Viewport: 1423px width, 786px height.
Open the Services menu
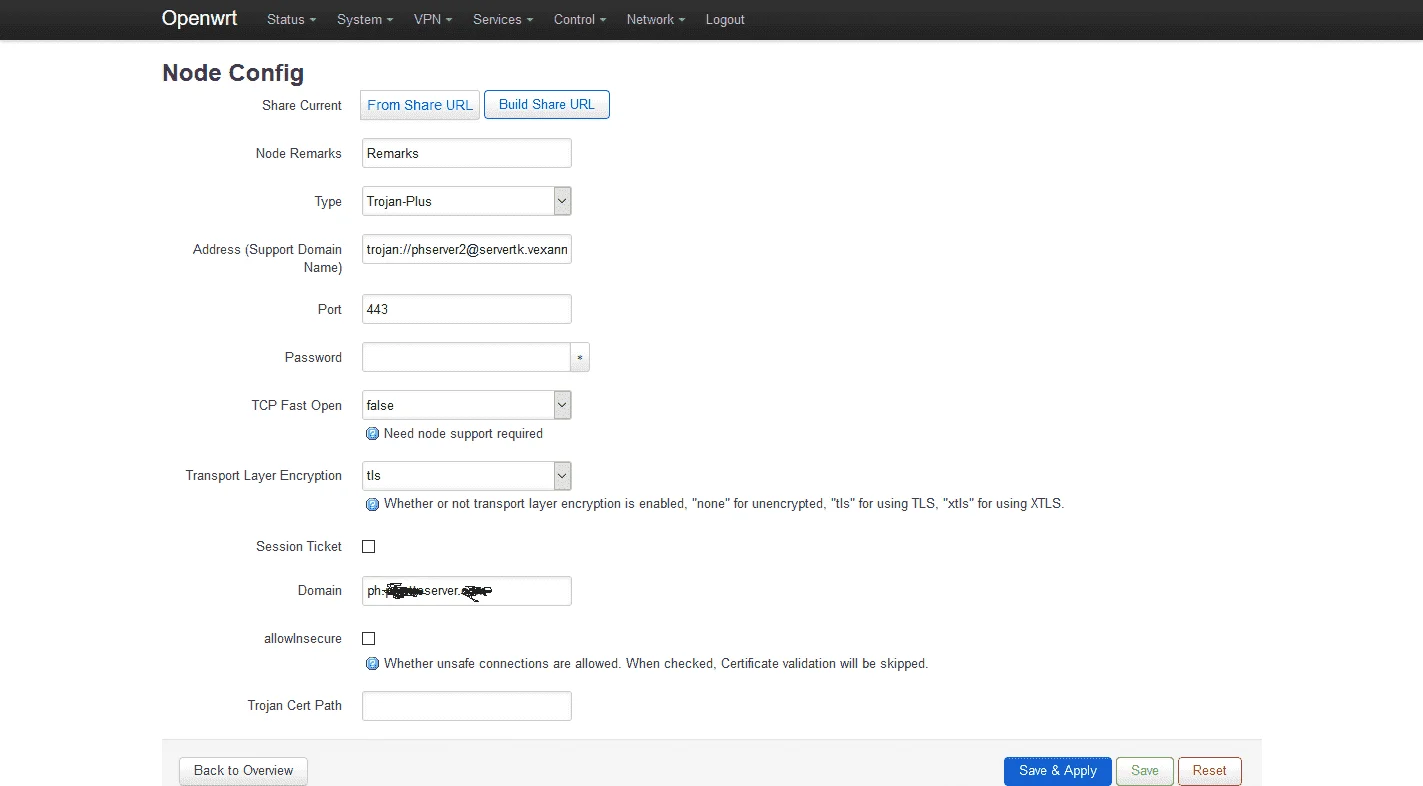(503, 19)
